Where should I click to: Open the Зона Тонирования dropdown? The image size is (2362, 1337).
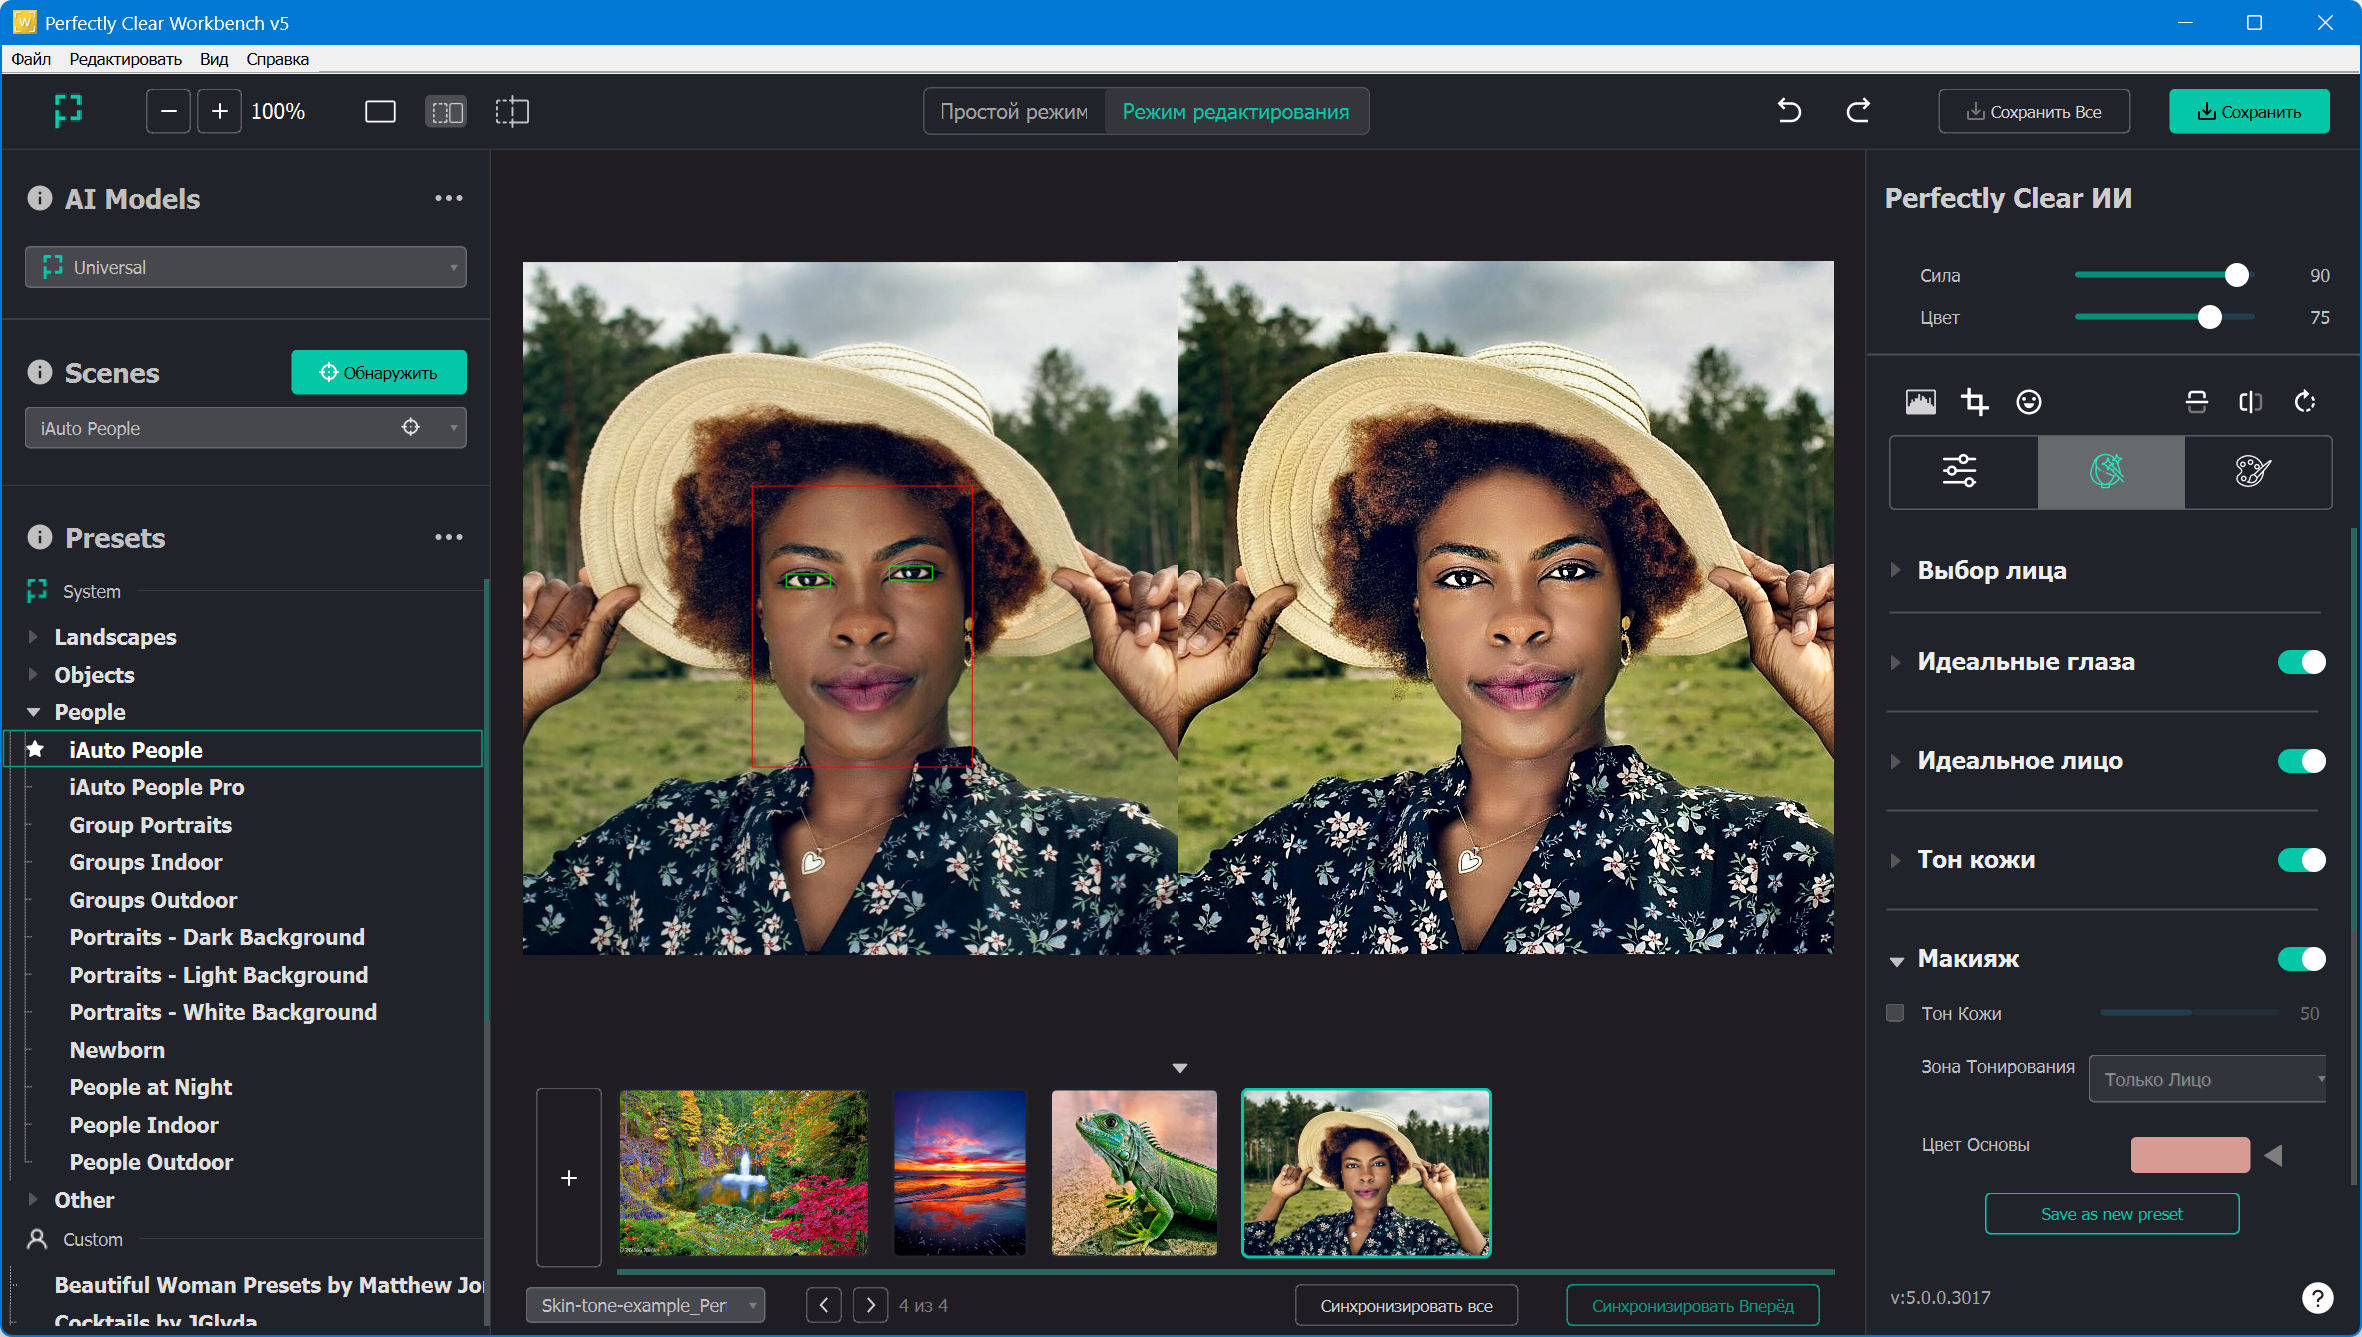[x=2206, y=1079]
